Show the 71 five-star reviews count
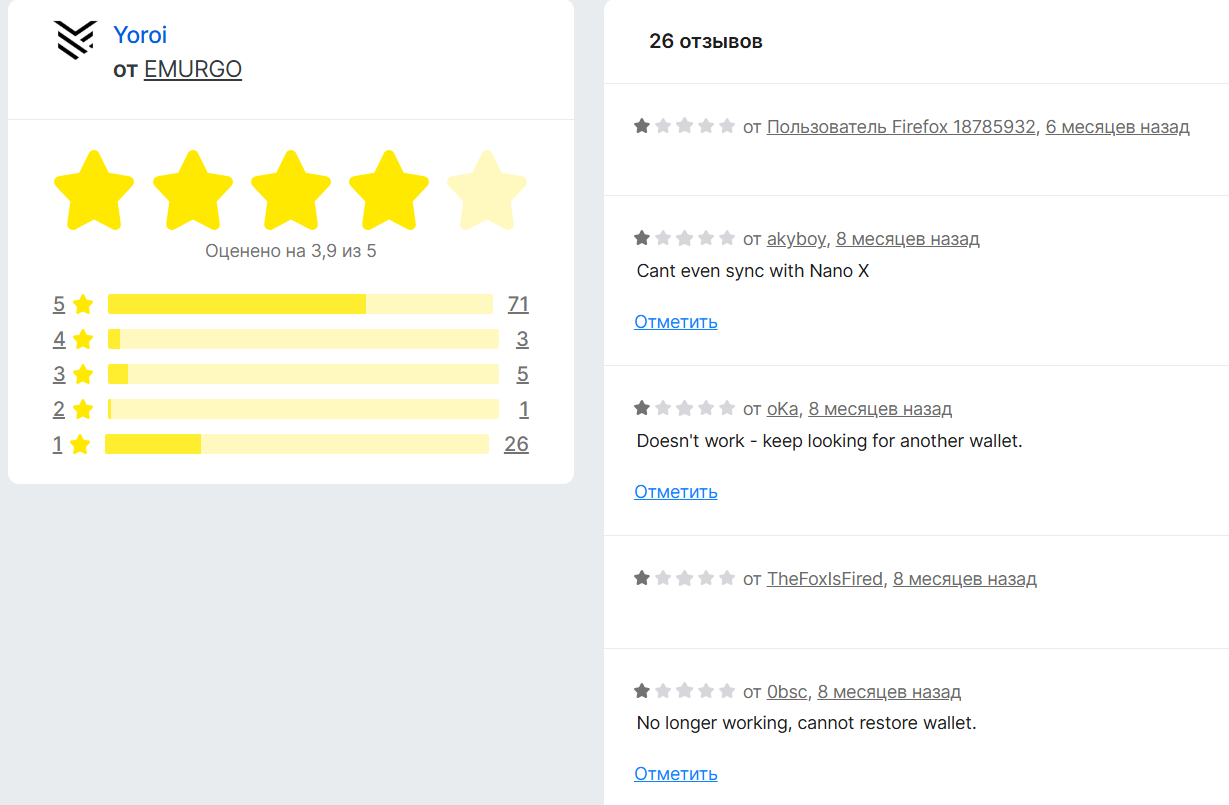Screen dimensions: 1229x805 click(518, 304)
